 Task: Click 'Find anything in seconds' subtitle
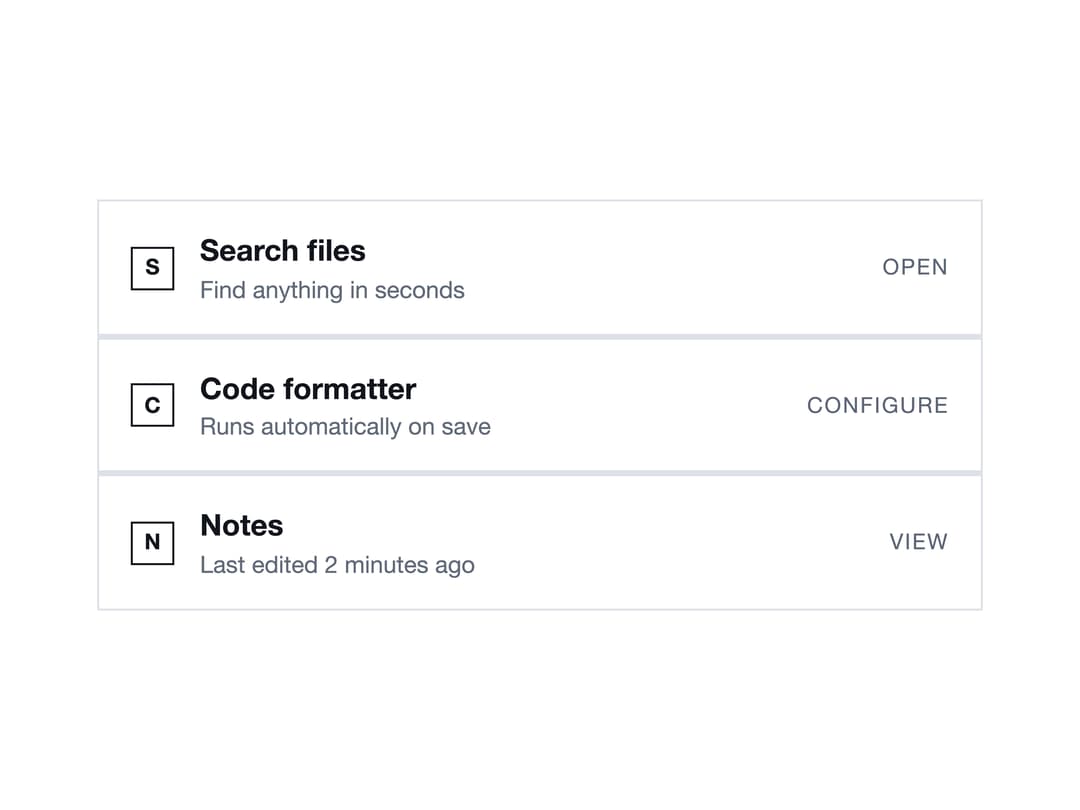click(332, 290)
